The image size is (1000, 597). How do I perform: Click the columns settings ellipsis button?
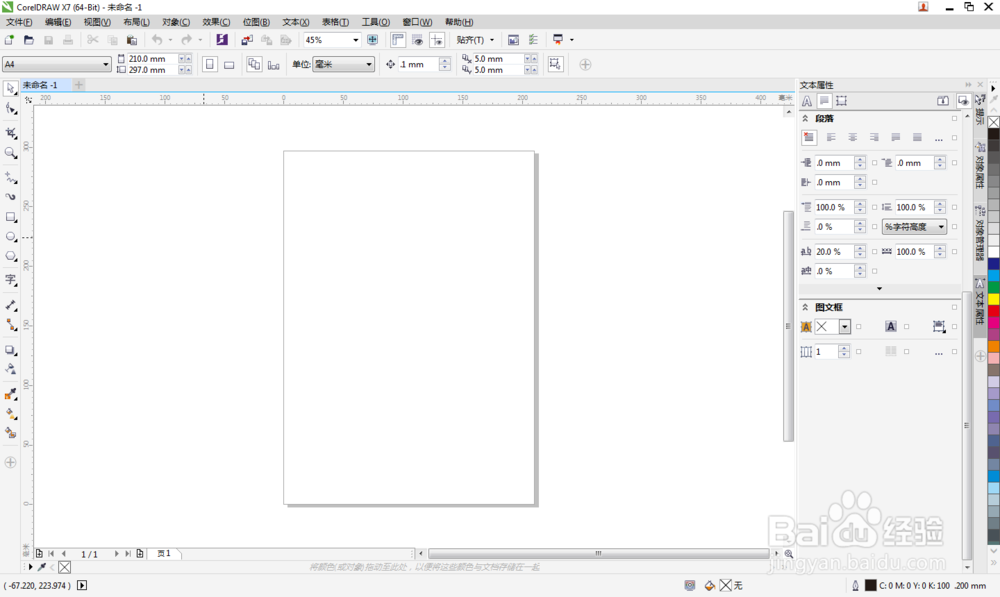point(939,352)
